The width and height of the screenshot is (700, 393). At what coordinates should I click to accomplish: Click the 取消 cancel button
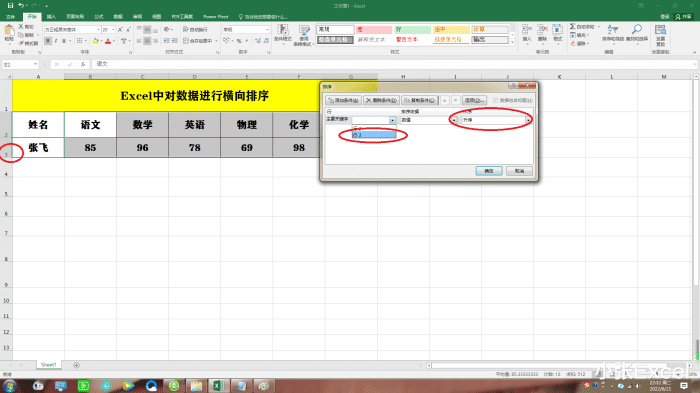click(519, 171)
